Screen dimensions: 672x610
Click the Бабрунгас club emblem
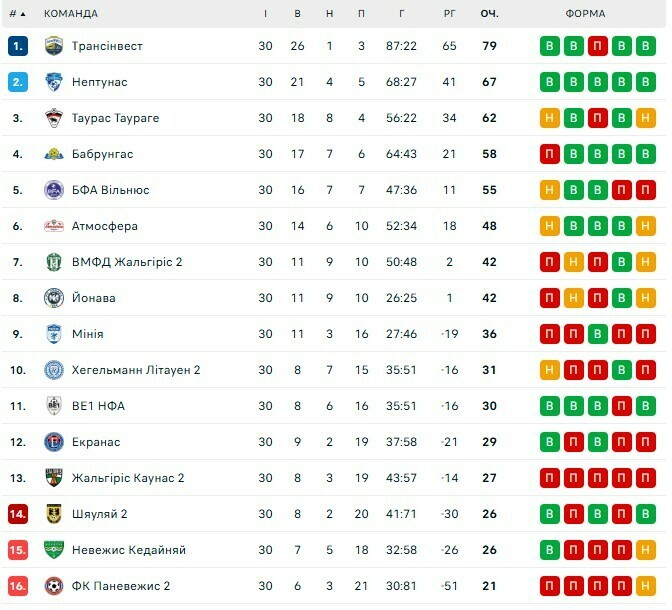(54, 154)
